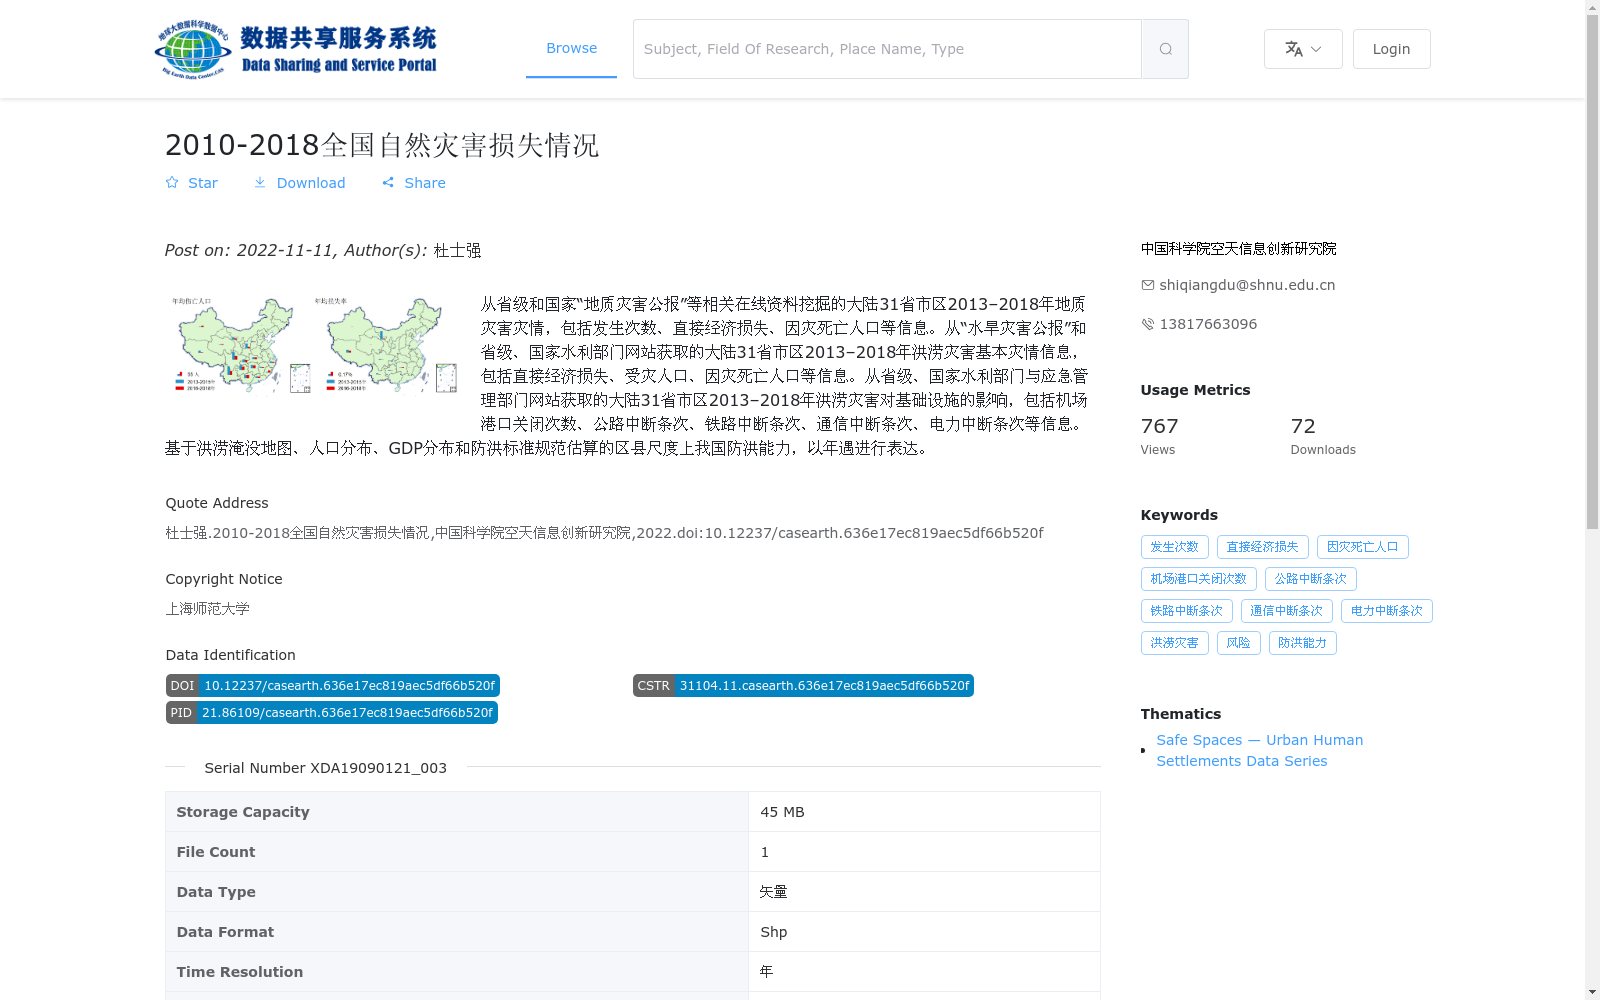This screenshot has width=1600, height=1000.
Task: Click the Time Resolution value 年
Action: point(767,972)
